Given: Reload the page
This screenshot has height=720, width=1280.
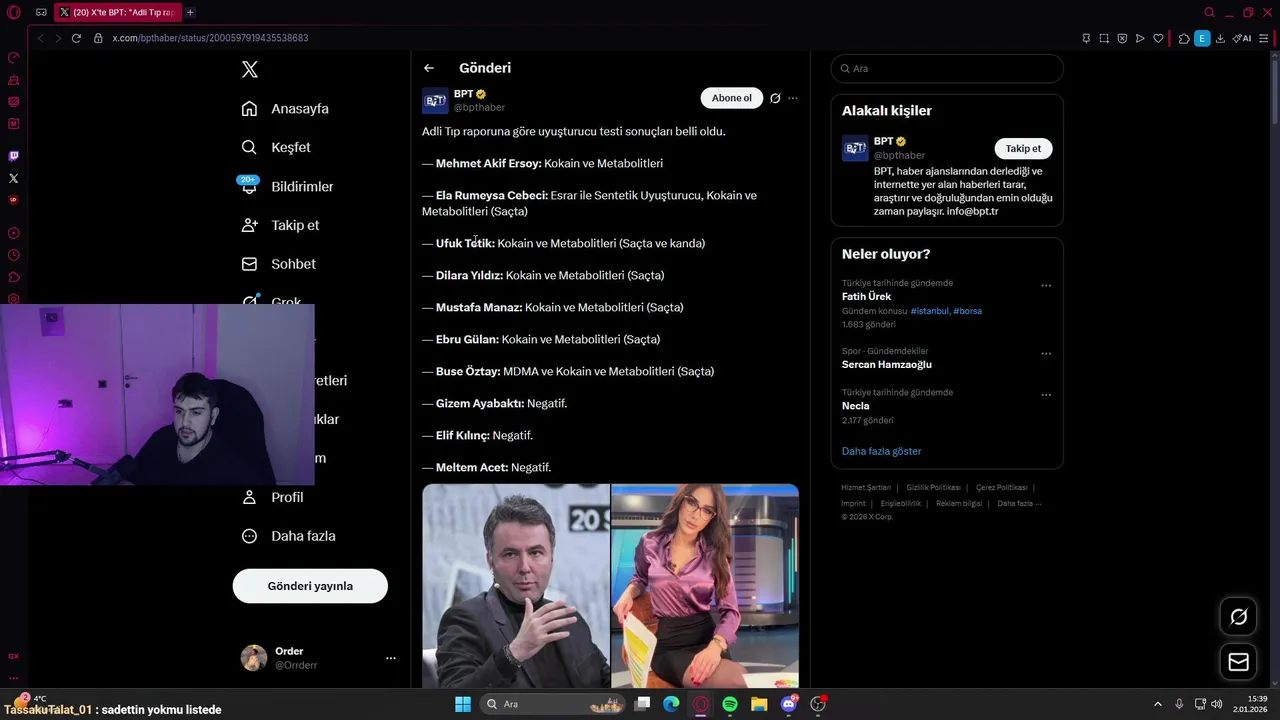Looking at the screenshot, I should 76,38.
